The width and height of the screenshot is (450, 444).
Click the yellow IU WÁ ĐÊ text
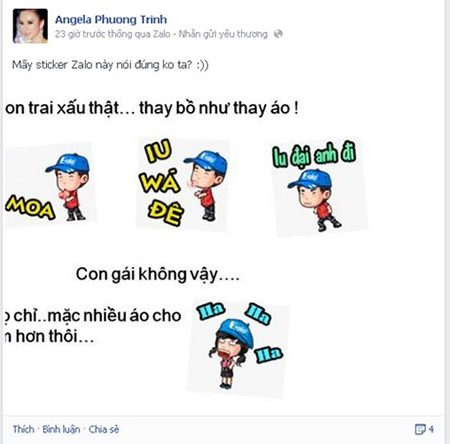[x=162, y=182]
